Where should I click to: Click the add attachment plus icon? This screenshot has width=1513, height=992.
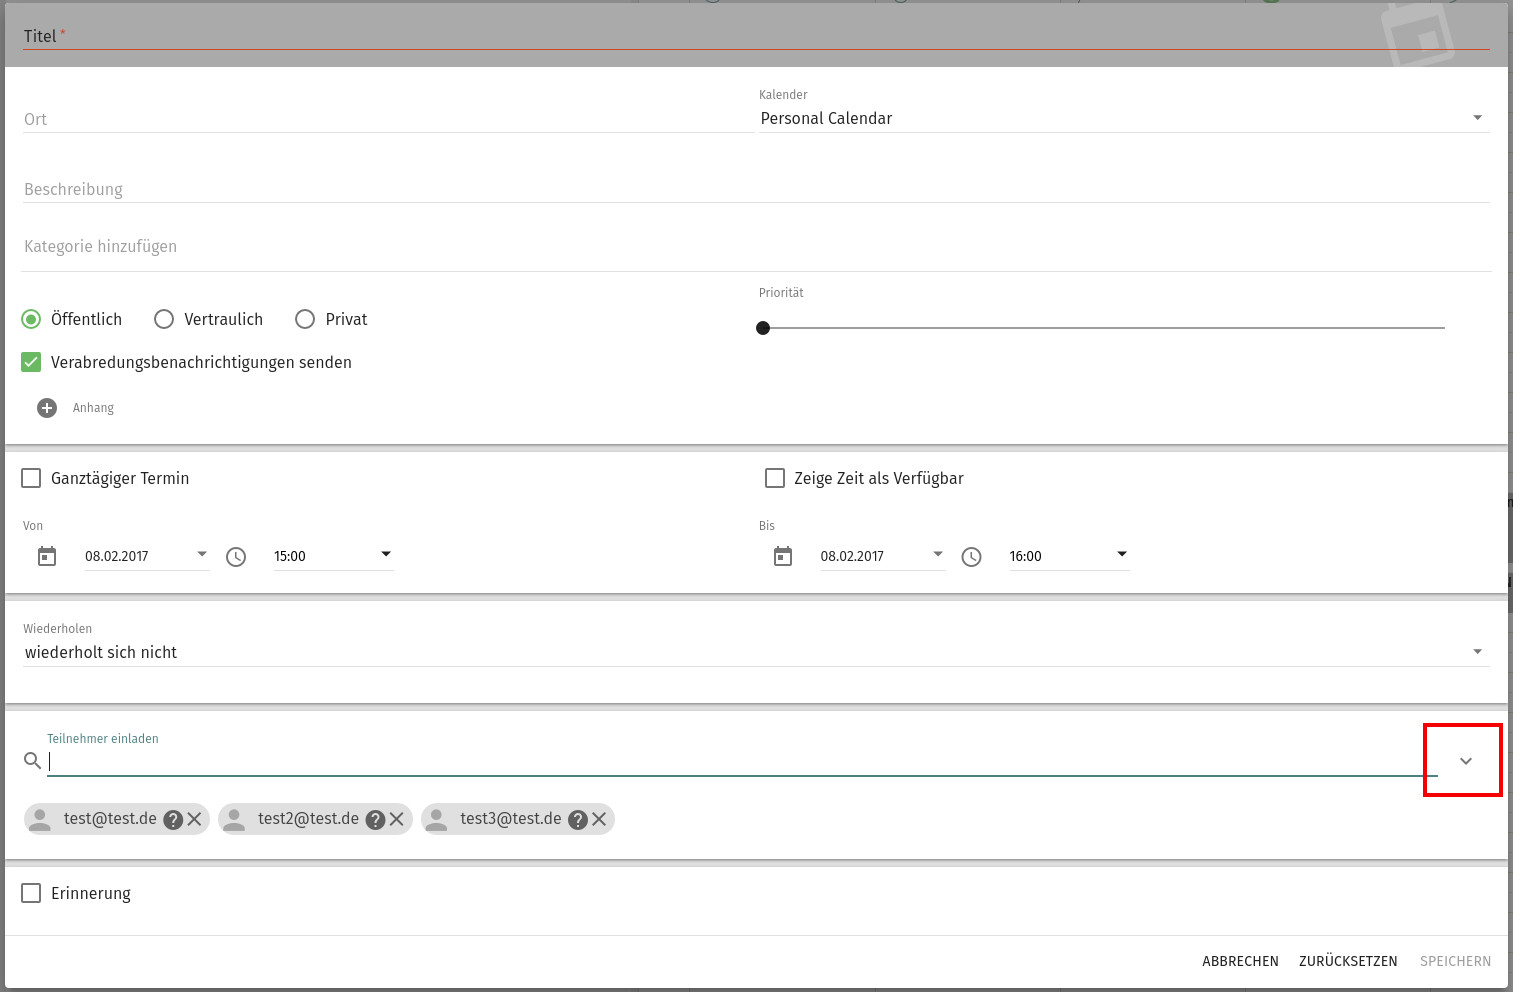[x=47, y=408]
